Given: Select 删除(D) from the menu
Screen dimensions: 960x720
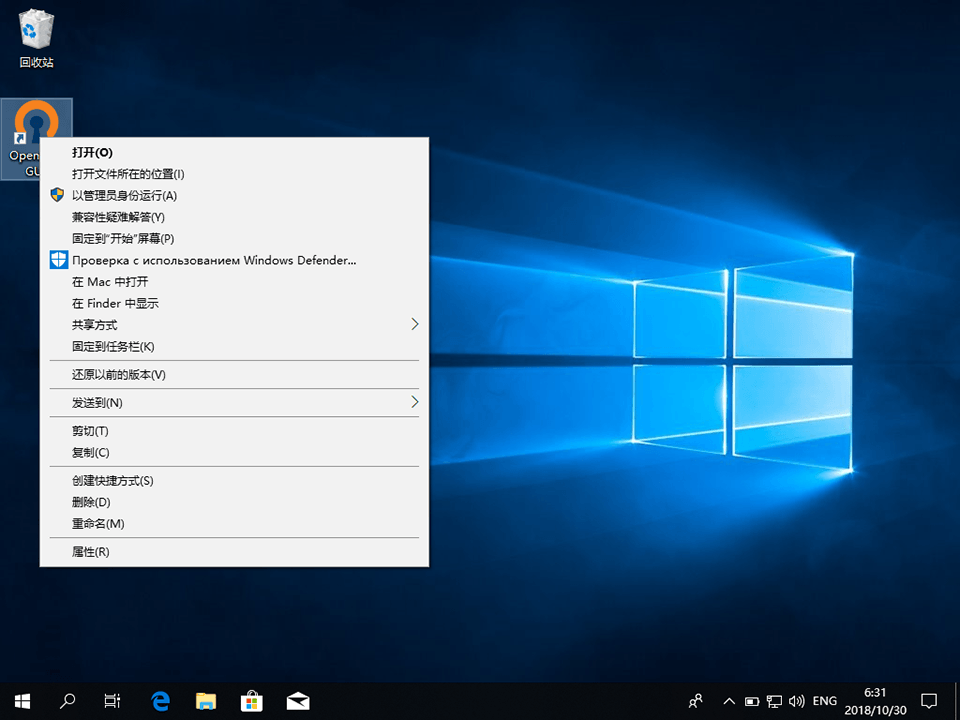Looking at the screenshot, I should click(234, 502).
